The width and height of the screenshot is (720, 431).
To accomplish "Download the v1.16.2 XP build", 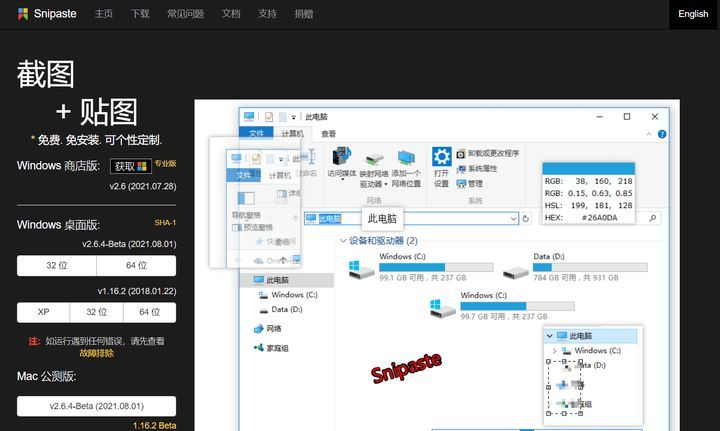I will coord(43,312).
